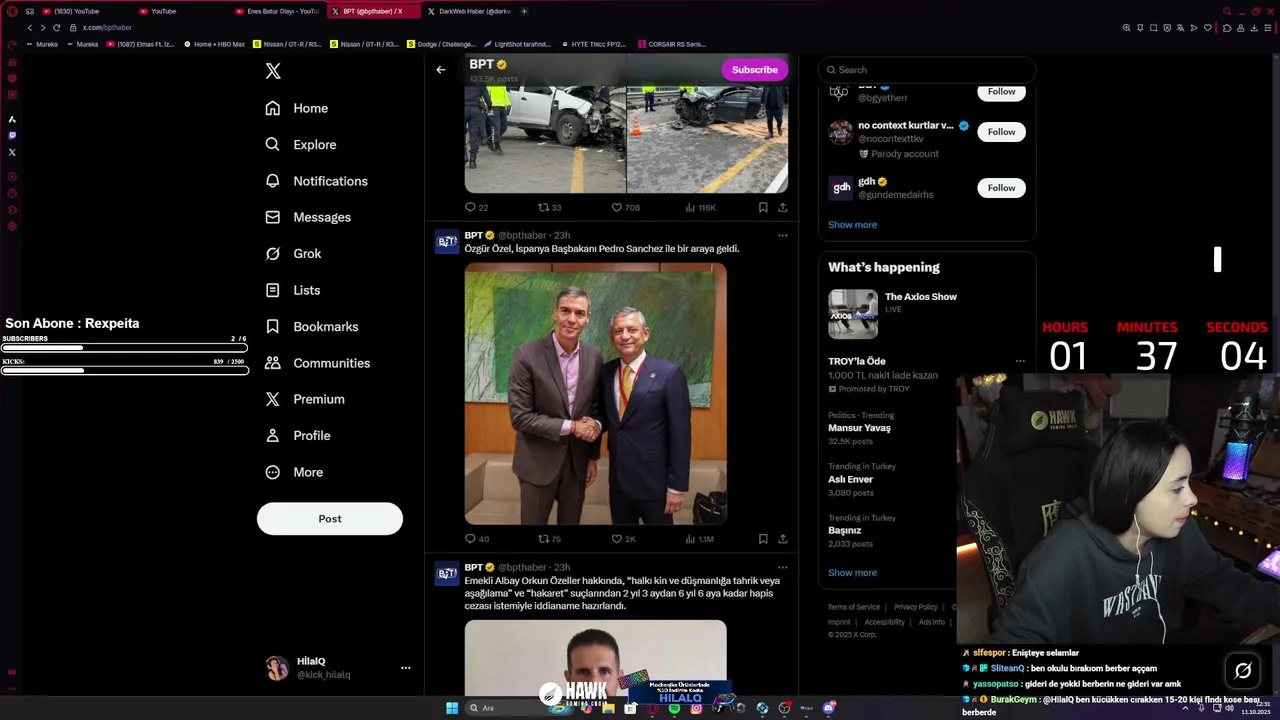Like the car crash post
The height and width of the screenshot is (720, 1280).
click(x=626, y=208)
